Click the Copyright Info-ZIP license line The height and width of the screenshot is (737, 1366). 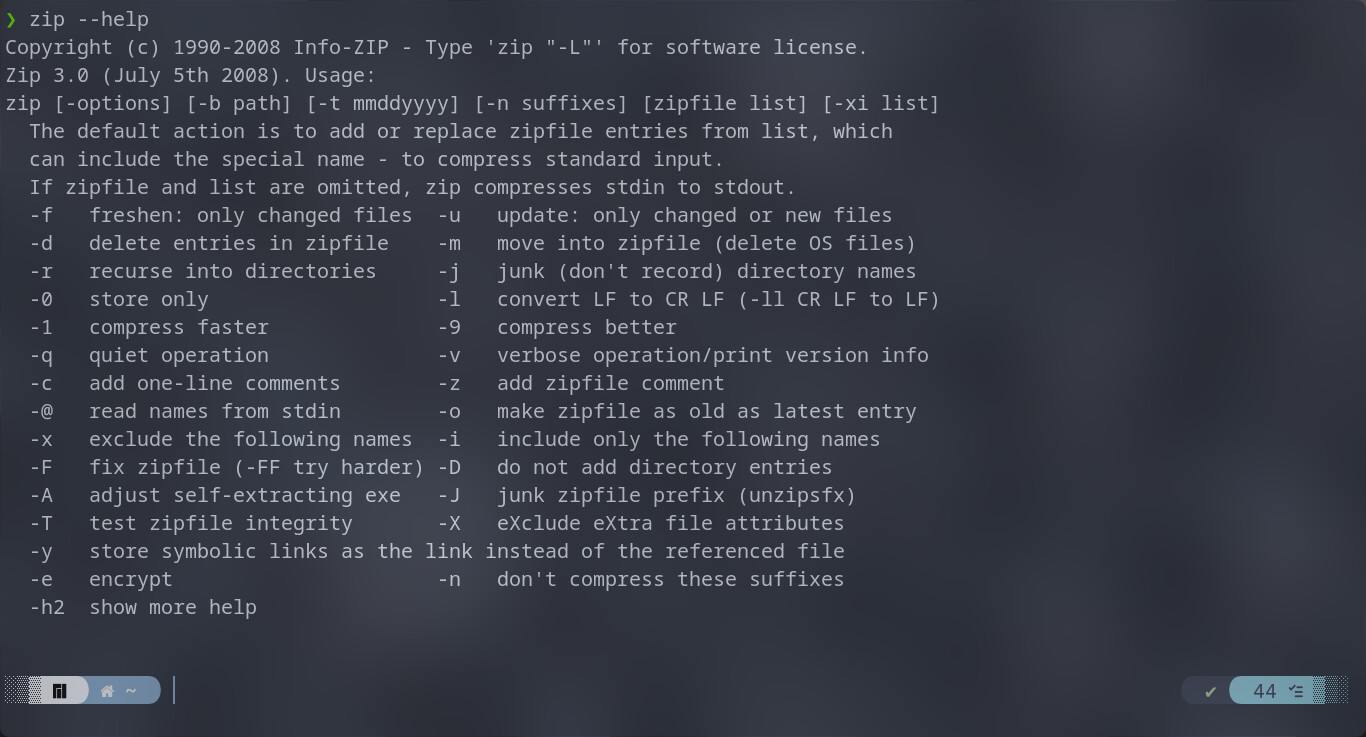coord(437,47)
